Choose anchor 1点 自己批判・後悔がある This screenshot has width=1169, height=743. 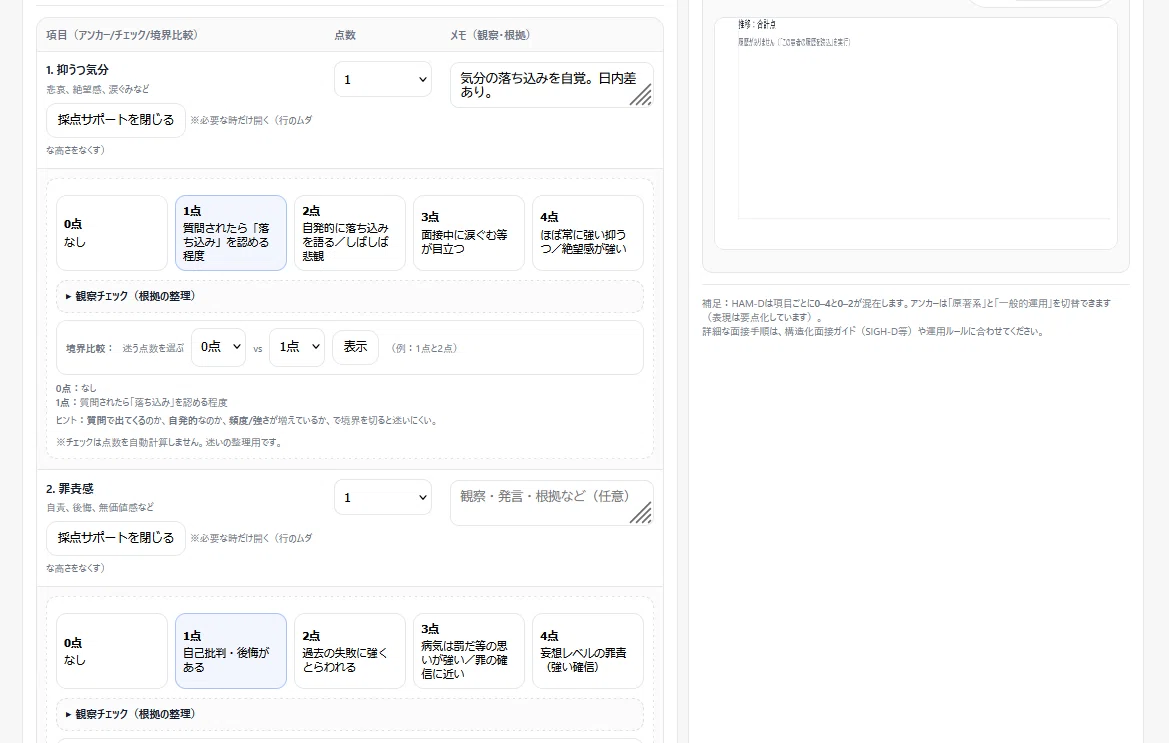(x=231, y=651)
